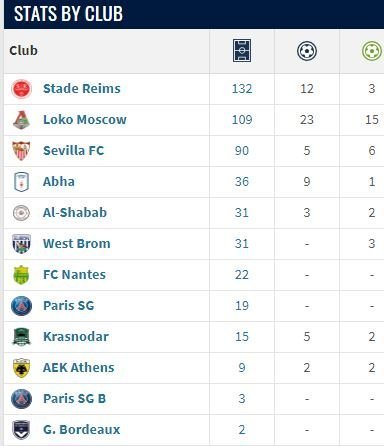The height and width of the screenshot is (446, 384).
Task: Click the Club column header
Action: click(x=23, y=51)
